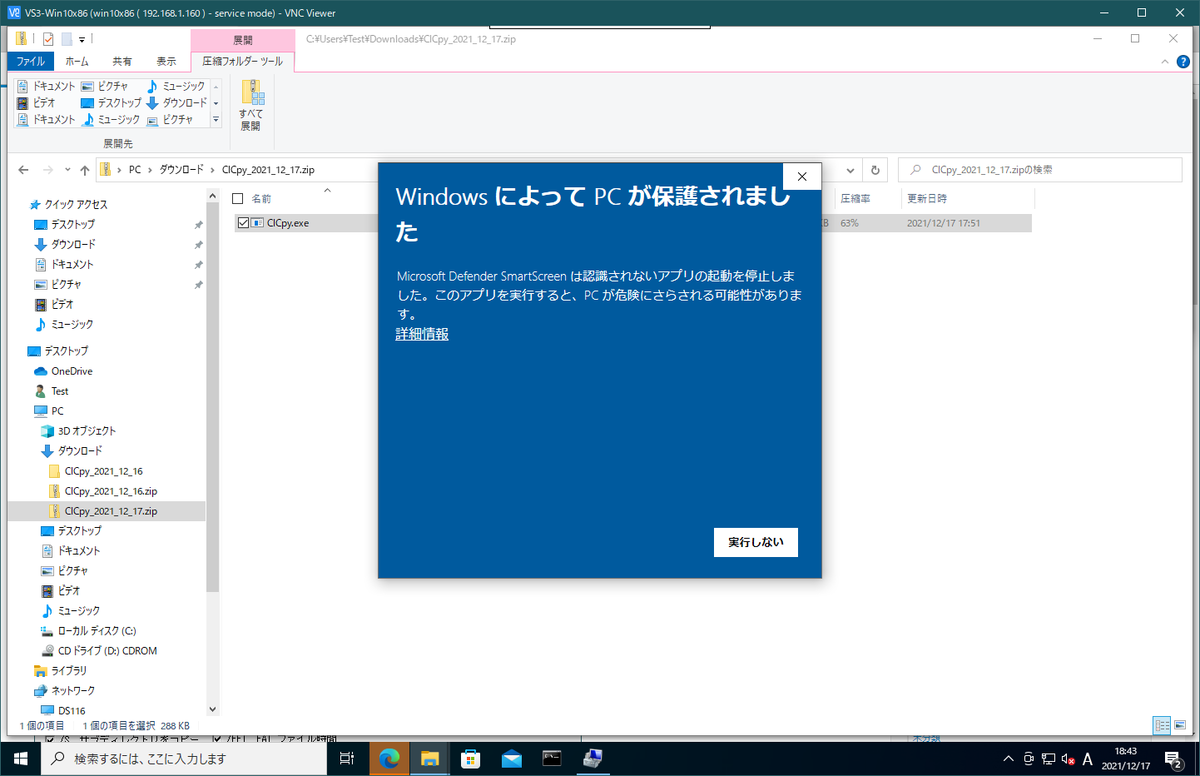Screen dimensions: 1200x776
Task: Open Command Prompt icon on taskbar
Action: (x=552, y=758)
